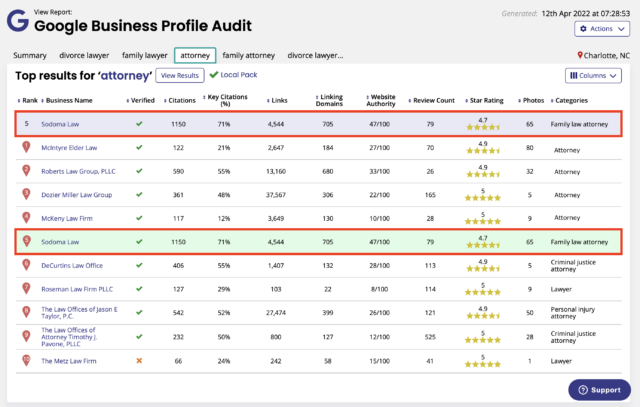Click the View Results button
The width and height of the screenshot is (640, 407).
(180, 75)
